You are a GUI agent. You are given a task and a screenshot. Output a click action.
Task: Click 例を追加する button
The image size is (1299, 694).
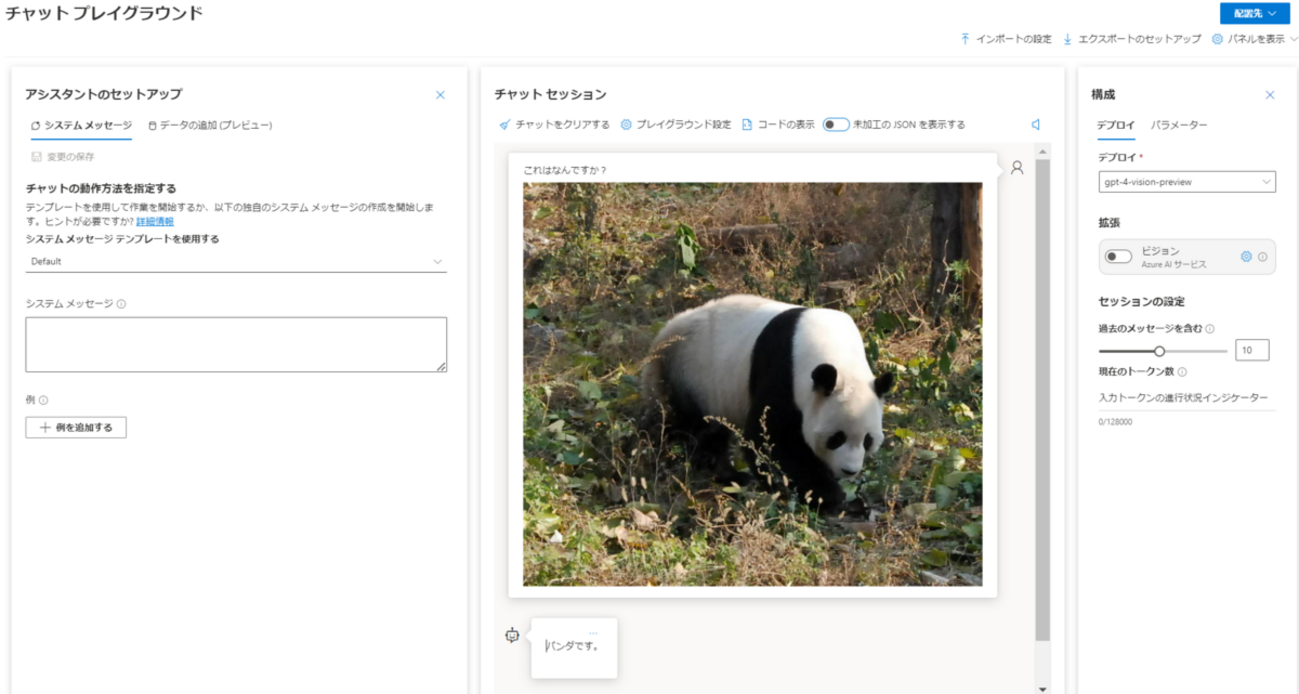click(76, 428)
